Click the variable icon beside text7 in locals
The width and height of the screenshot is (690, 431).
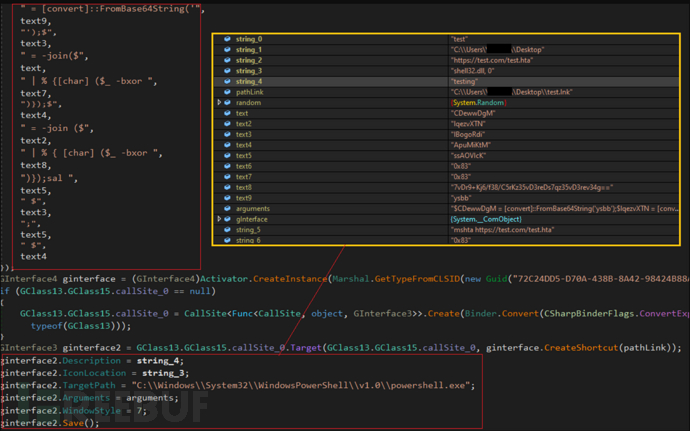(x=227, y=177)
